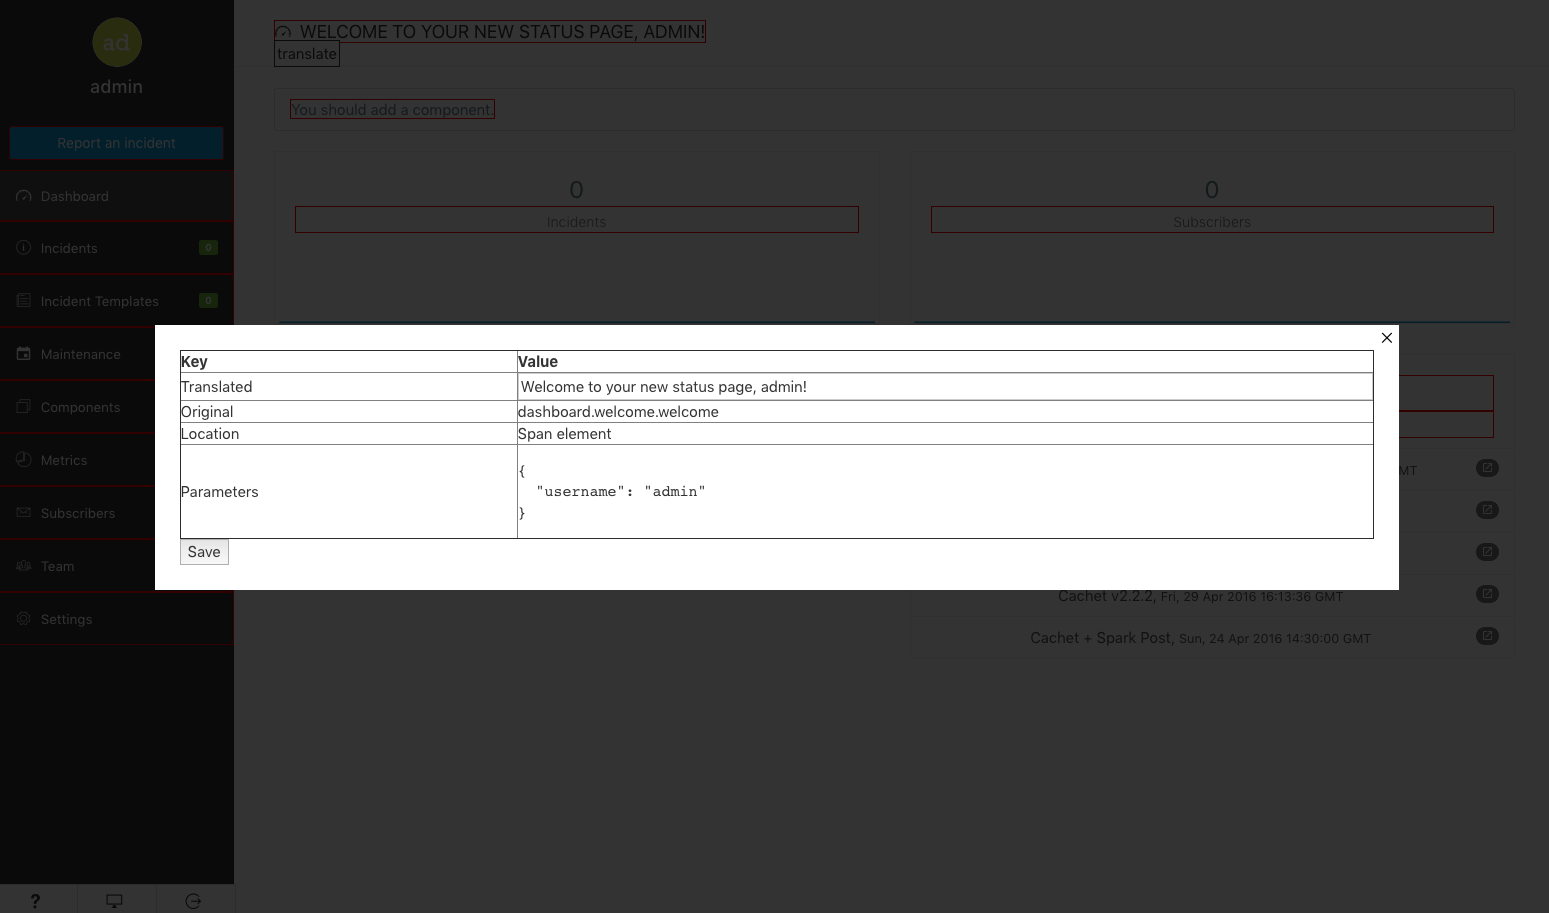The width and height of the screenshot is (1549, 913).
Task: Edit the Translated value input field
Action: [945, 387]
